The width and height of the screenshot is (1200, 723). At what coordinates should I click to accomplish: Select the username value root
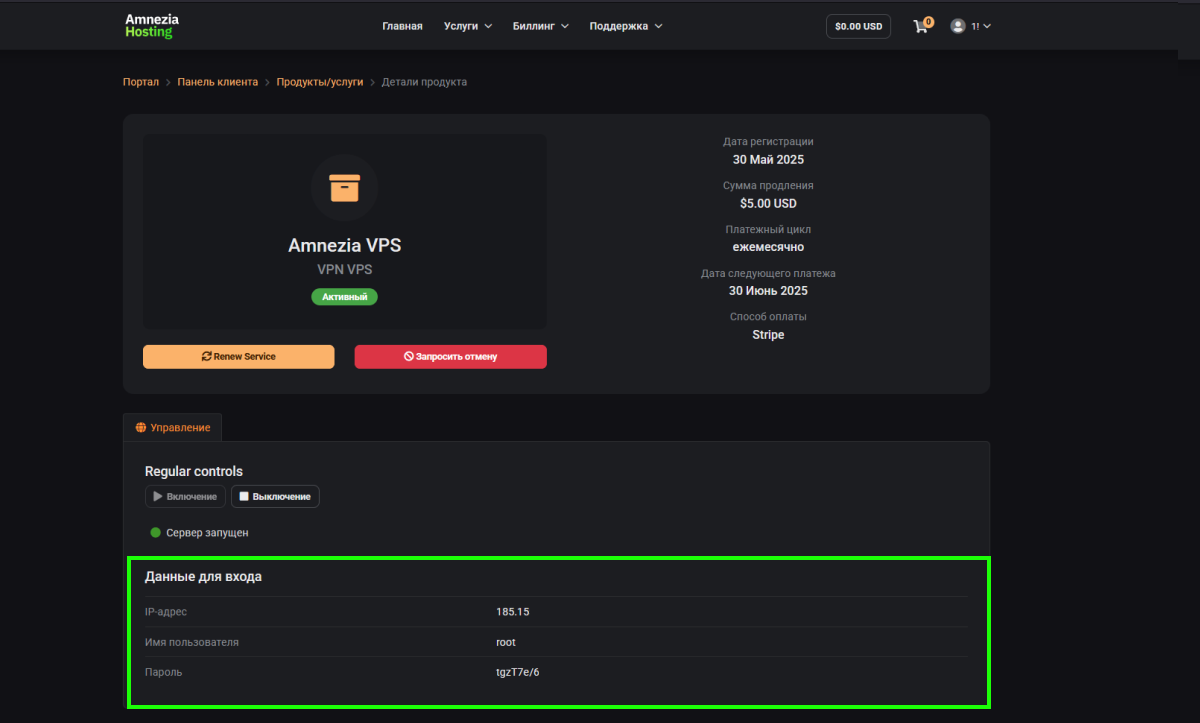pos(506,642)
